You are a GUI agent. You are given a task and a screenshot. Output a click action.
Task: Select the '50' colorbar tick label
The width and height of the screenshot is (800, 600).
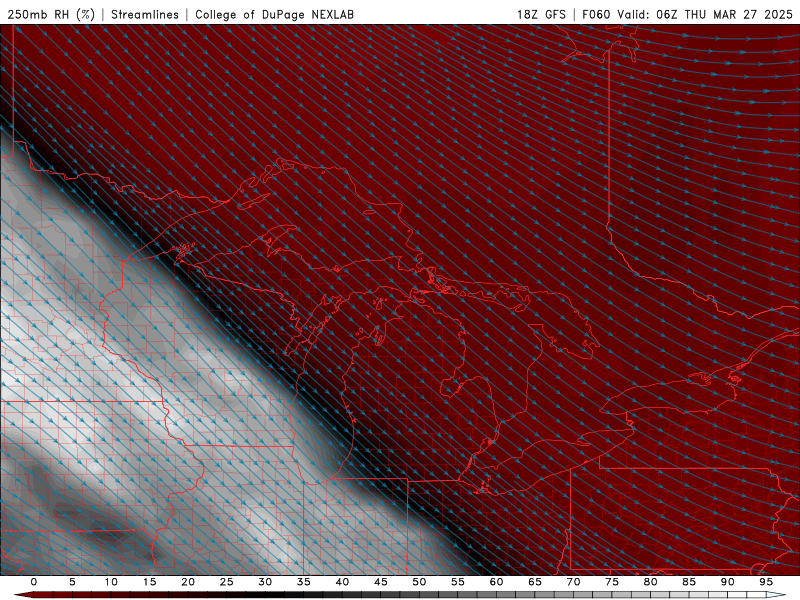(x=419, y=582)
